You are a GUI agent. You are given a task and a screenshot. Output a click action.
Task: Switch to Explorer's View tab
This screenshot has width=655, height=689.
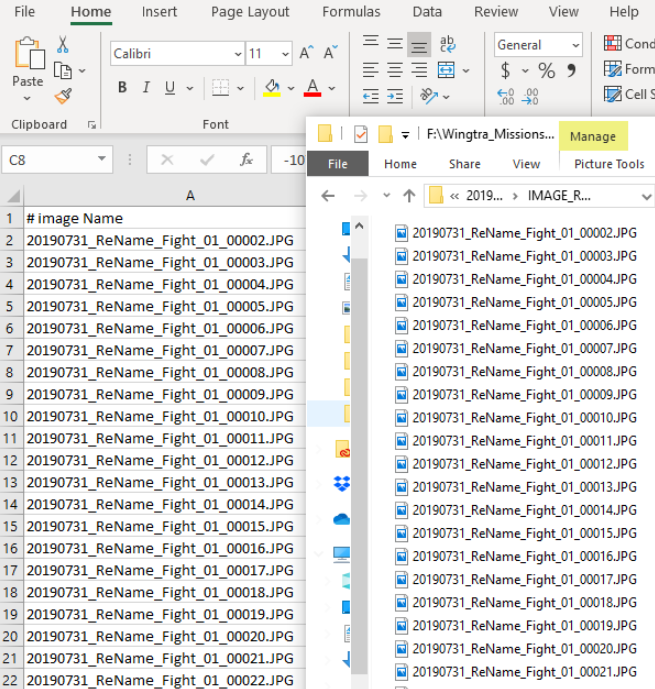coord(526,164)
